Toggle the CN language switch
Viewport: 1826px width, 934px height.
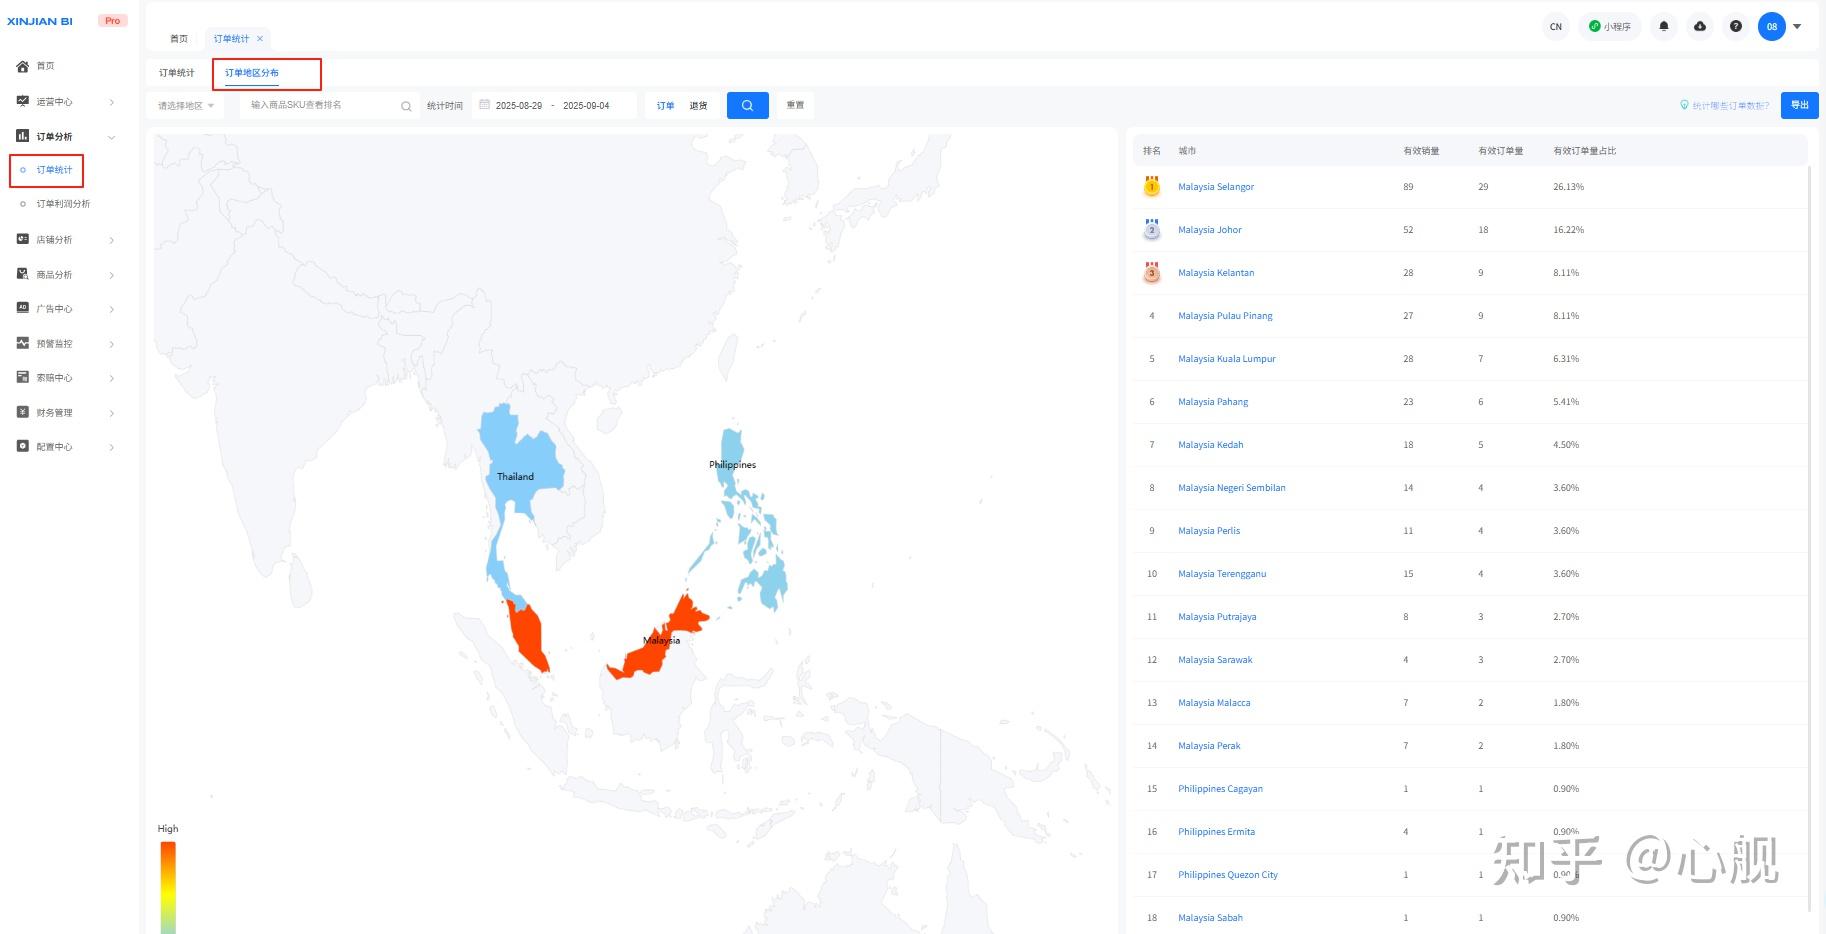(1556, 27)
